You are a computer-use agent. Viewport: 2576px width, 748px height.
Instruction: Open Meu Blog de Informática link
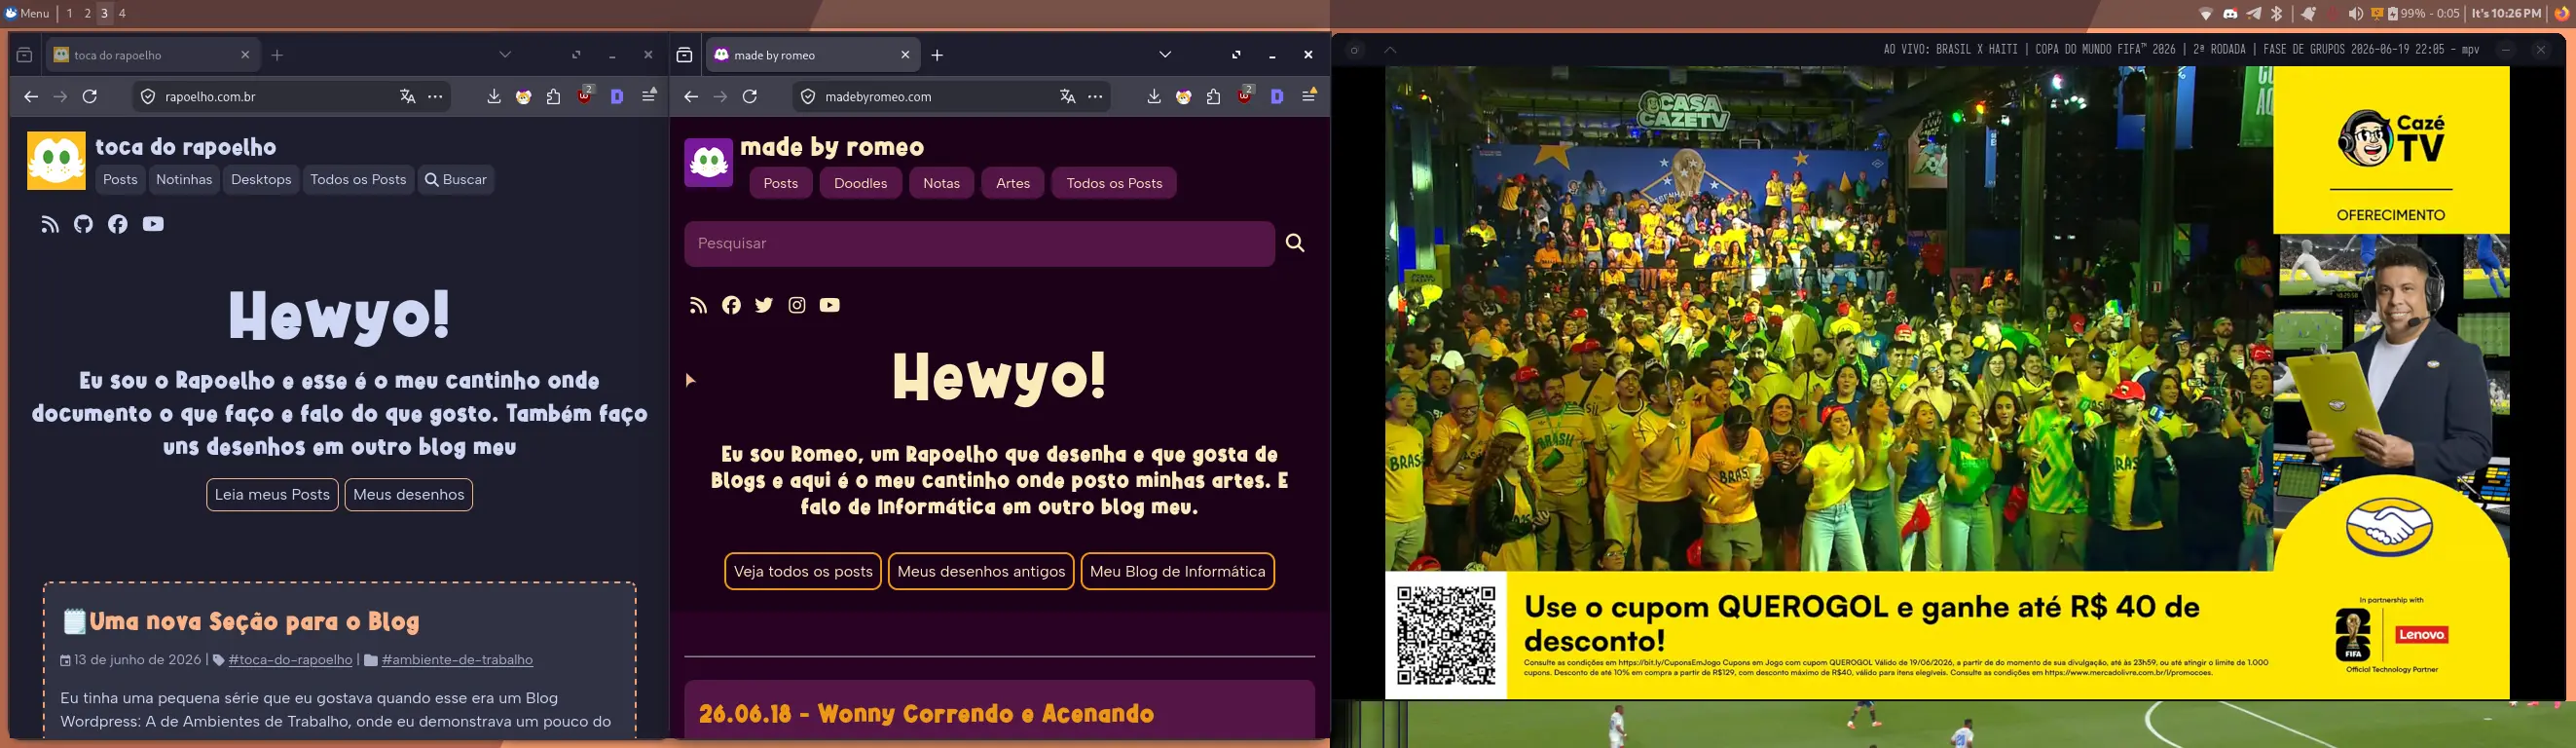(1178, 572)
